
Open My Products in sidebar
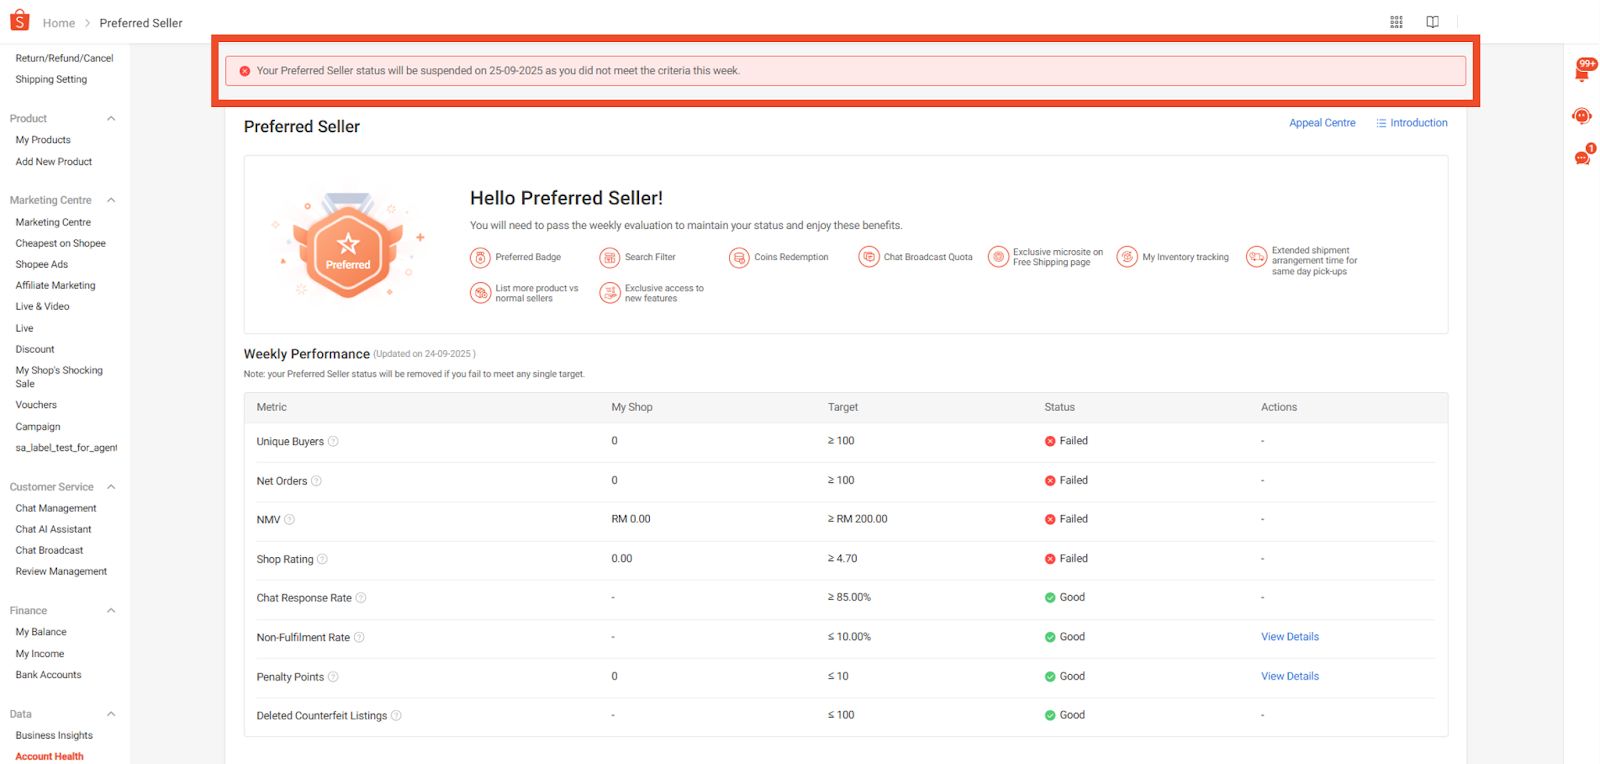click(43, 140)
